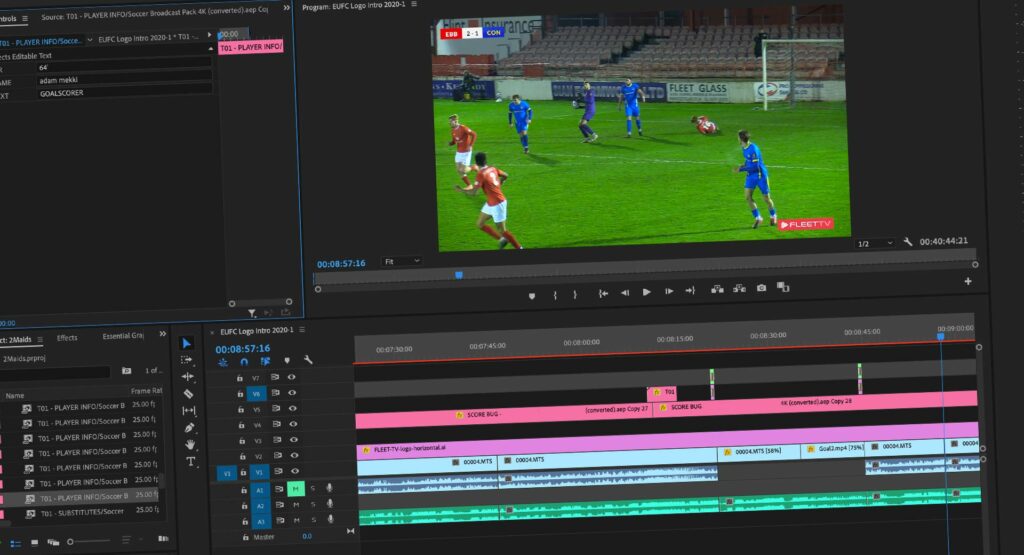
Task: Open timeline display settings wrench
Action: (308, 361)
